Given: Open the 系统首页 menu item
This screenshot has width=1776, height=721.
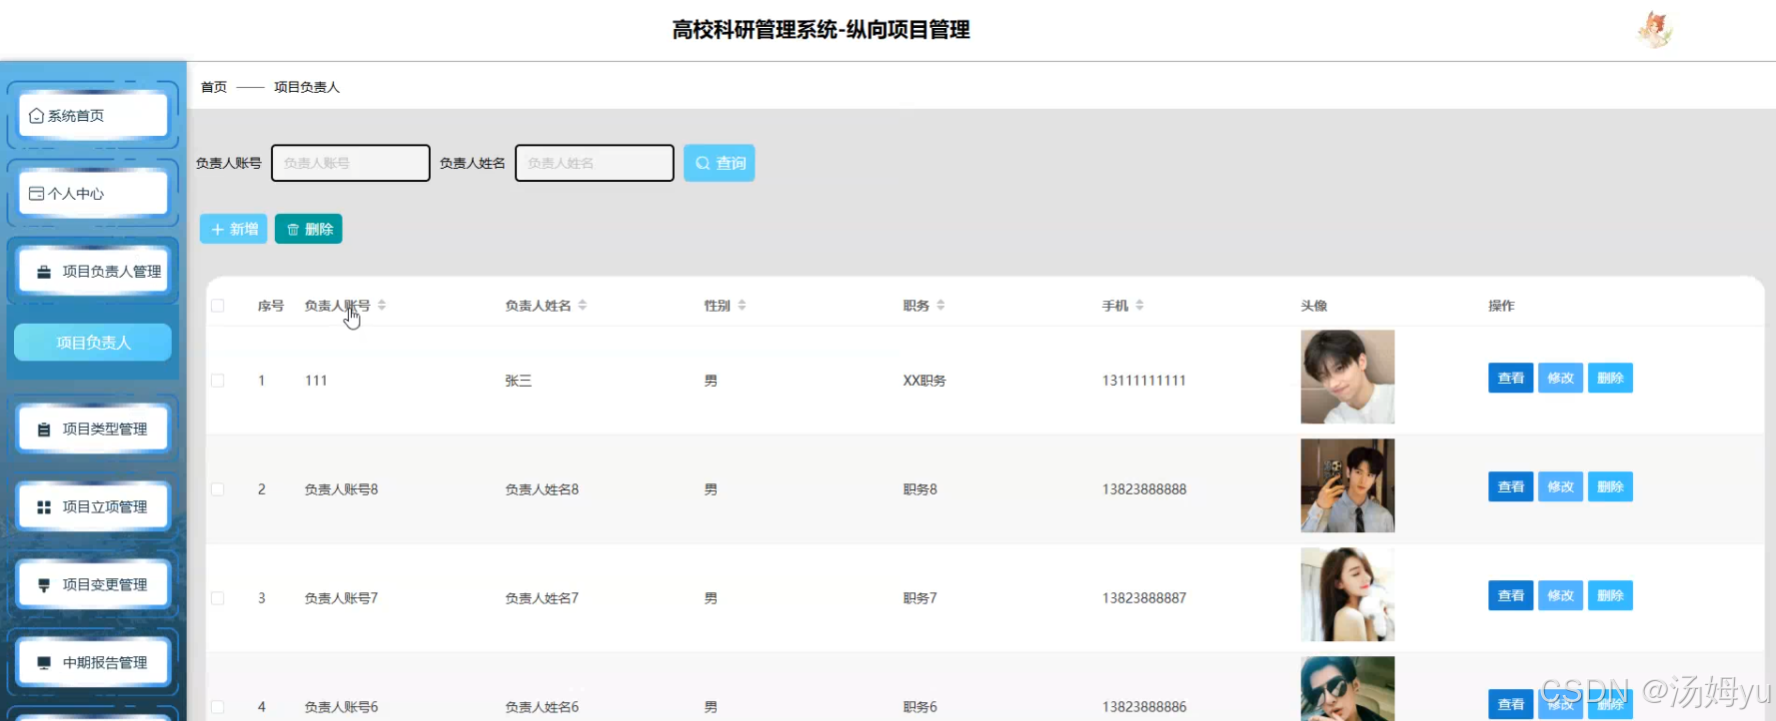Looking at the screenshot, I should [93, 115].
